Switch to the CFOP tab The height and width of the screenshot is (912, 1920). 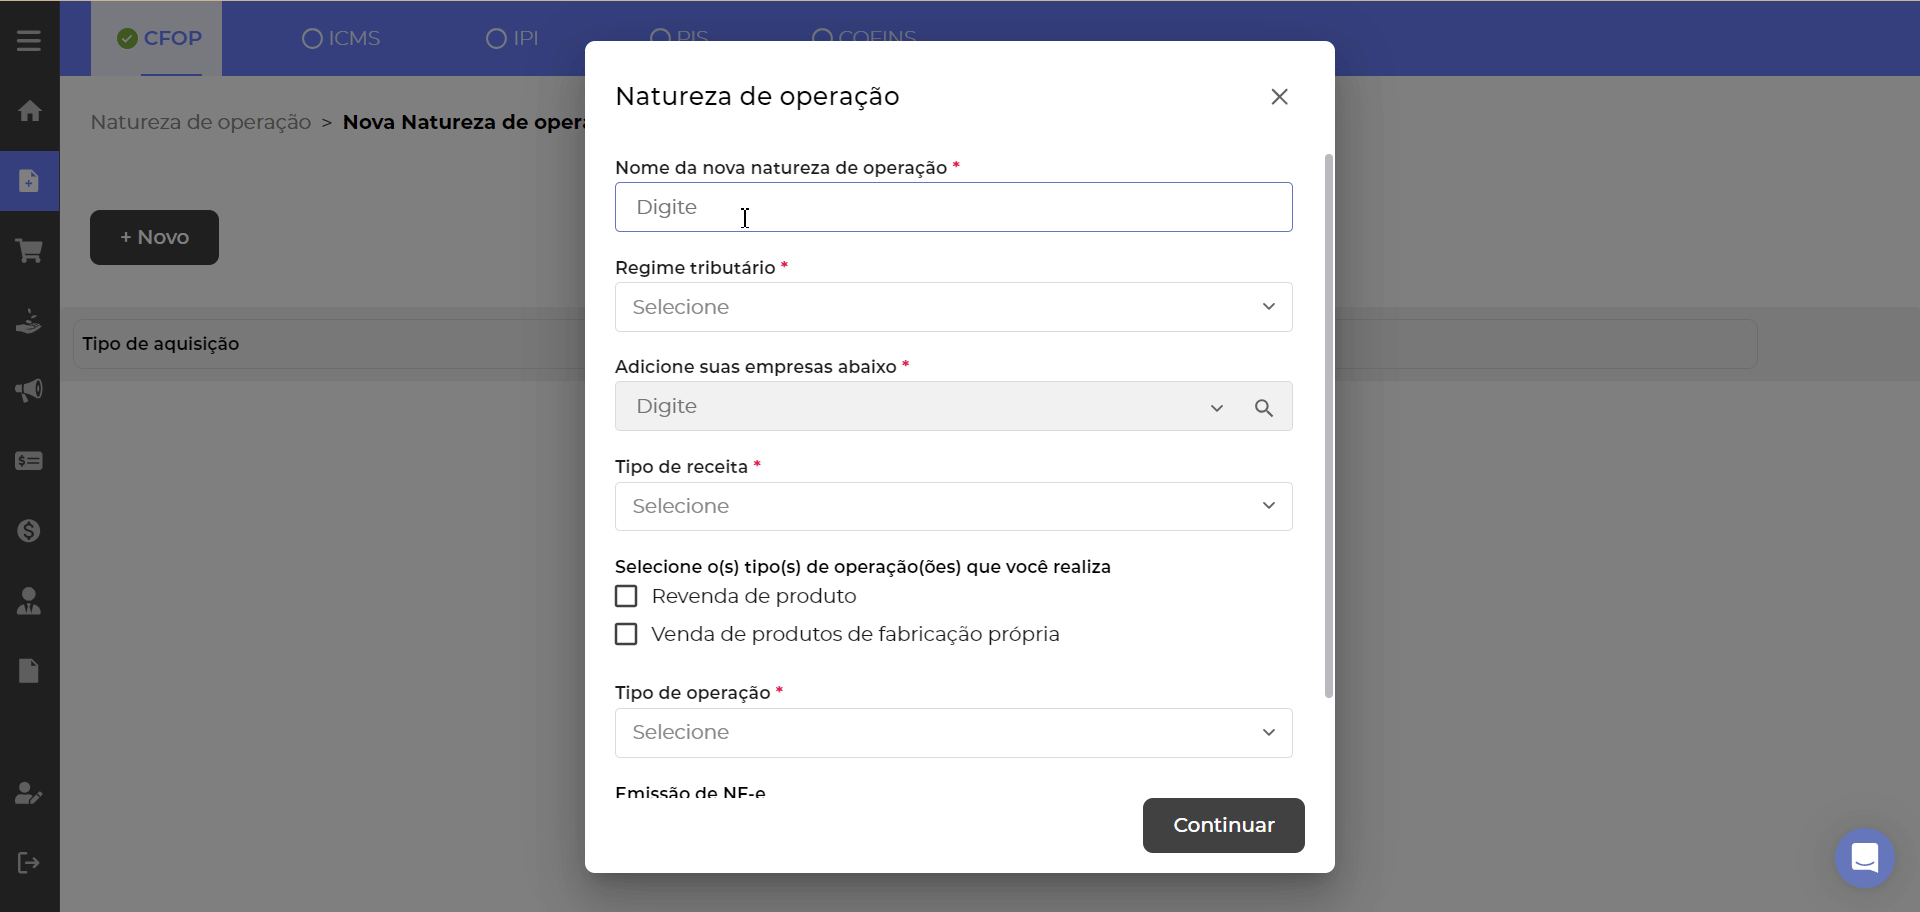(159, 39)
